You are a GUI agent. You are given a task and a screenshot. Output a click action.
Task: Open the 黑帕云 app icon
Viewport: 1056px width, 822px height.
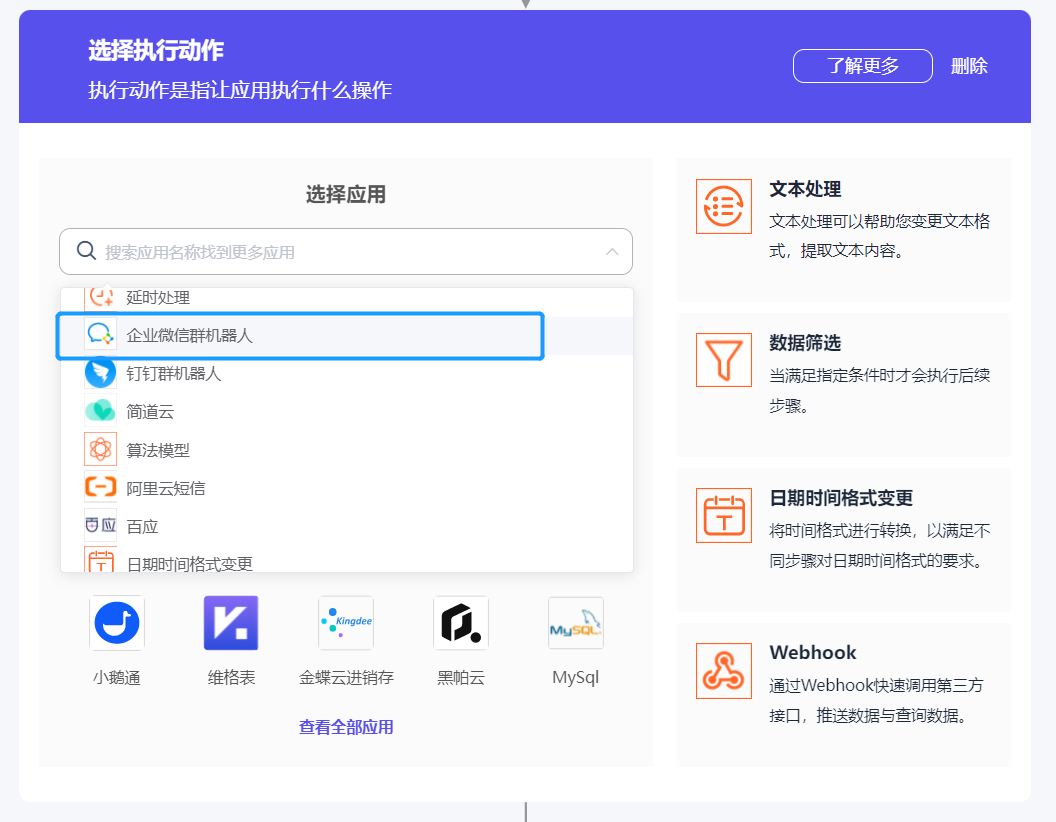point(461,623)
